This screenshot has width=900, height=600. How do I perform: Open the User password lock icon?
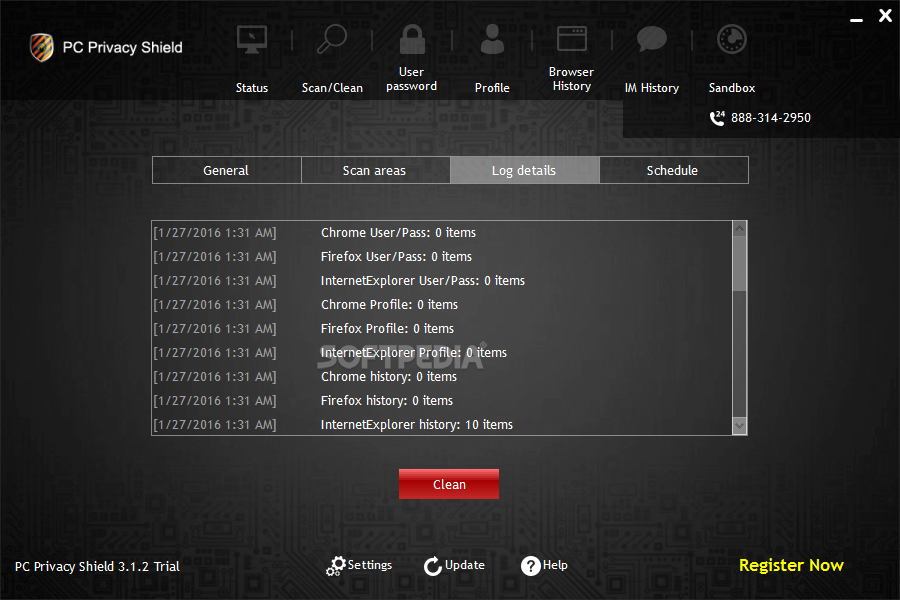point(412,39)
